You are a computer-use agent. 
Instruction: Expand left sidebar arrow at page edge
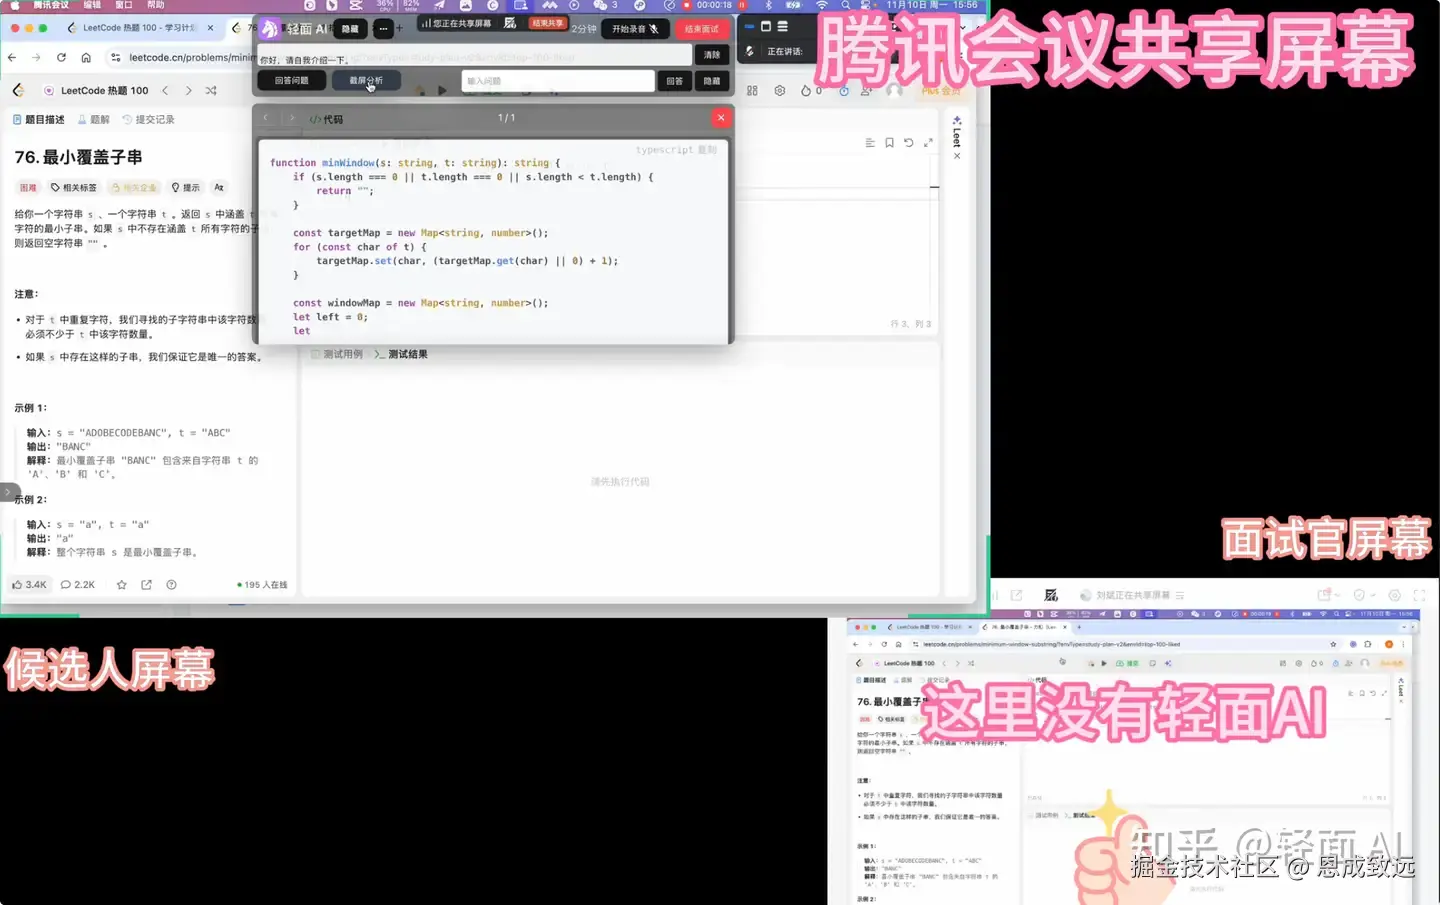8,491
